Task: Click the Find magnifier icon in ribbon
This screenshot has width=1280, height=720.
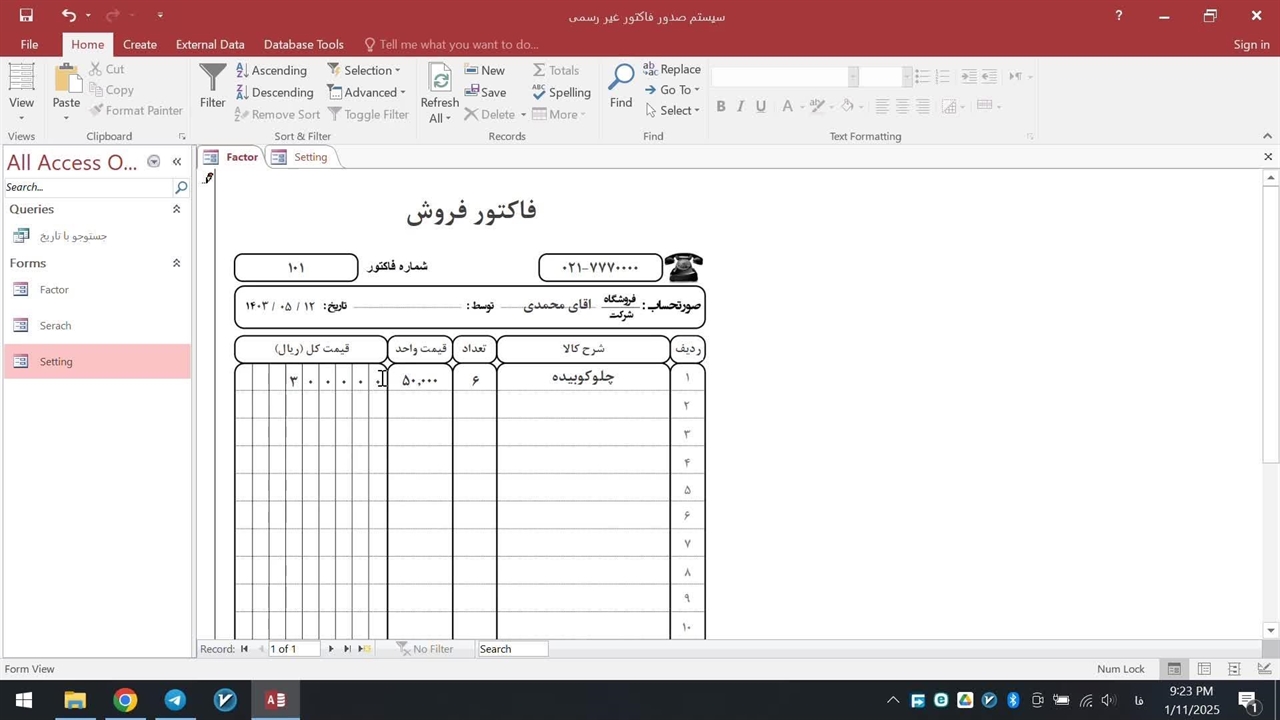Action: [x=621, y=78]
